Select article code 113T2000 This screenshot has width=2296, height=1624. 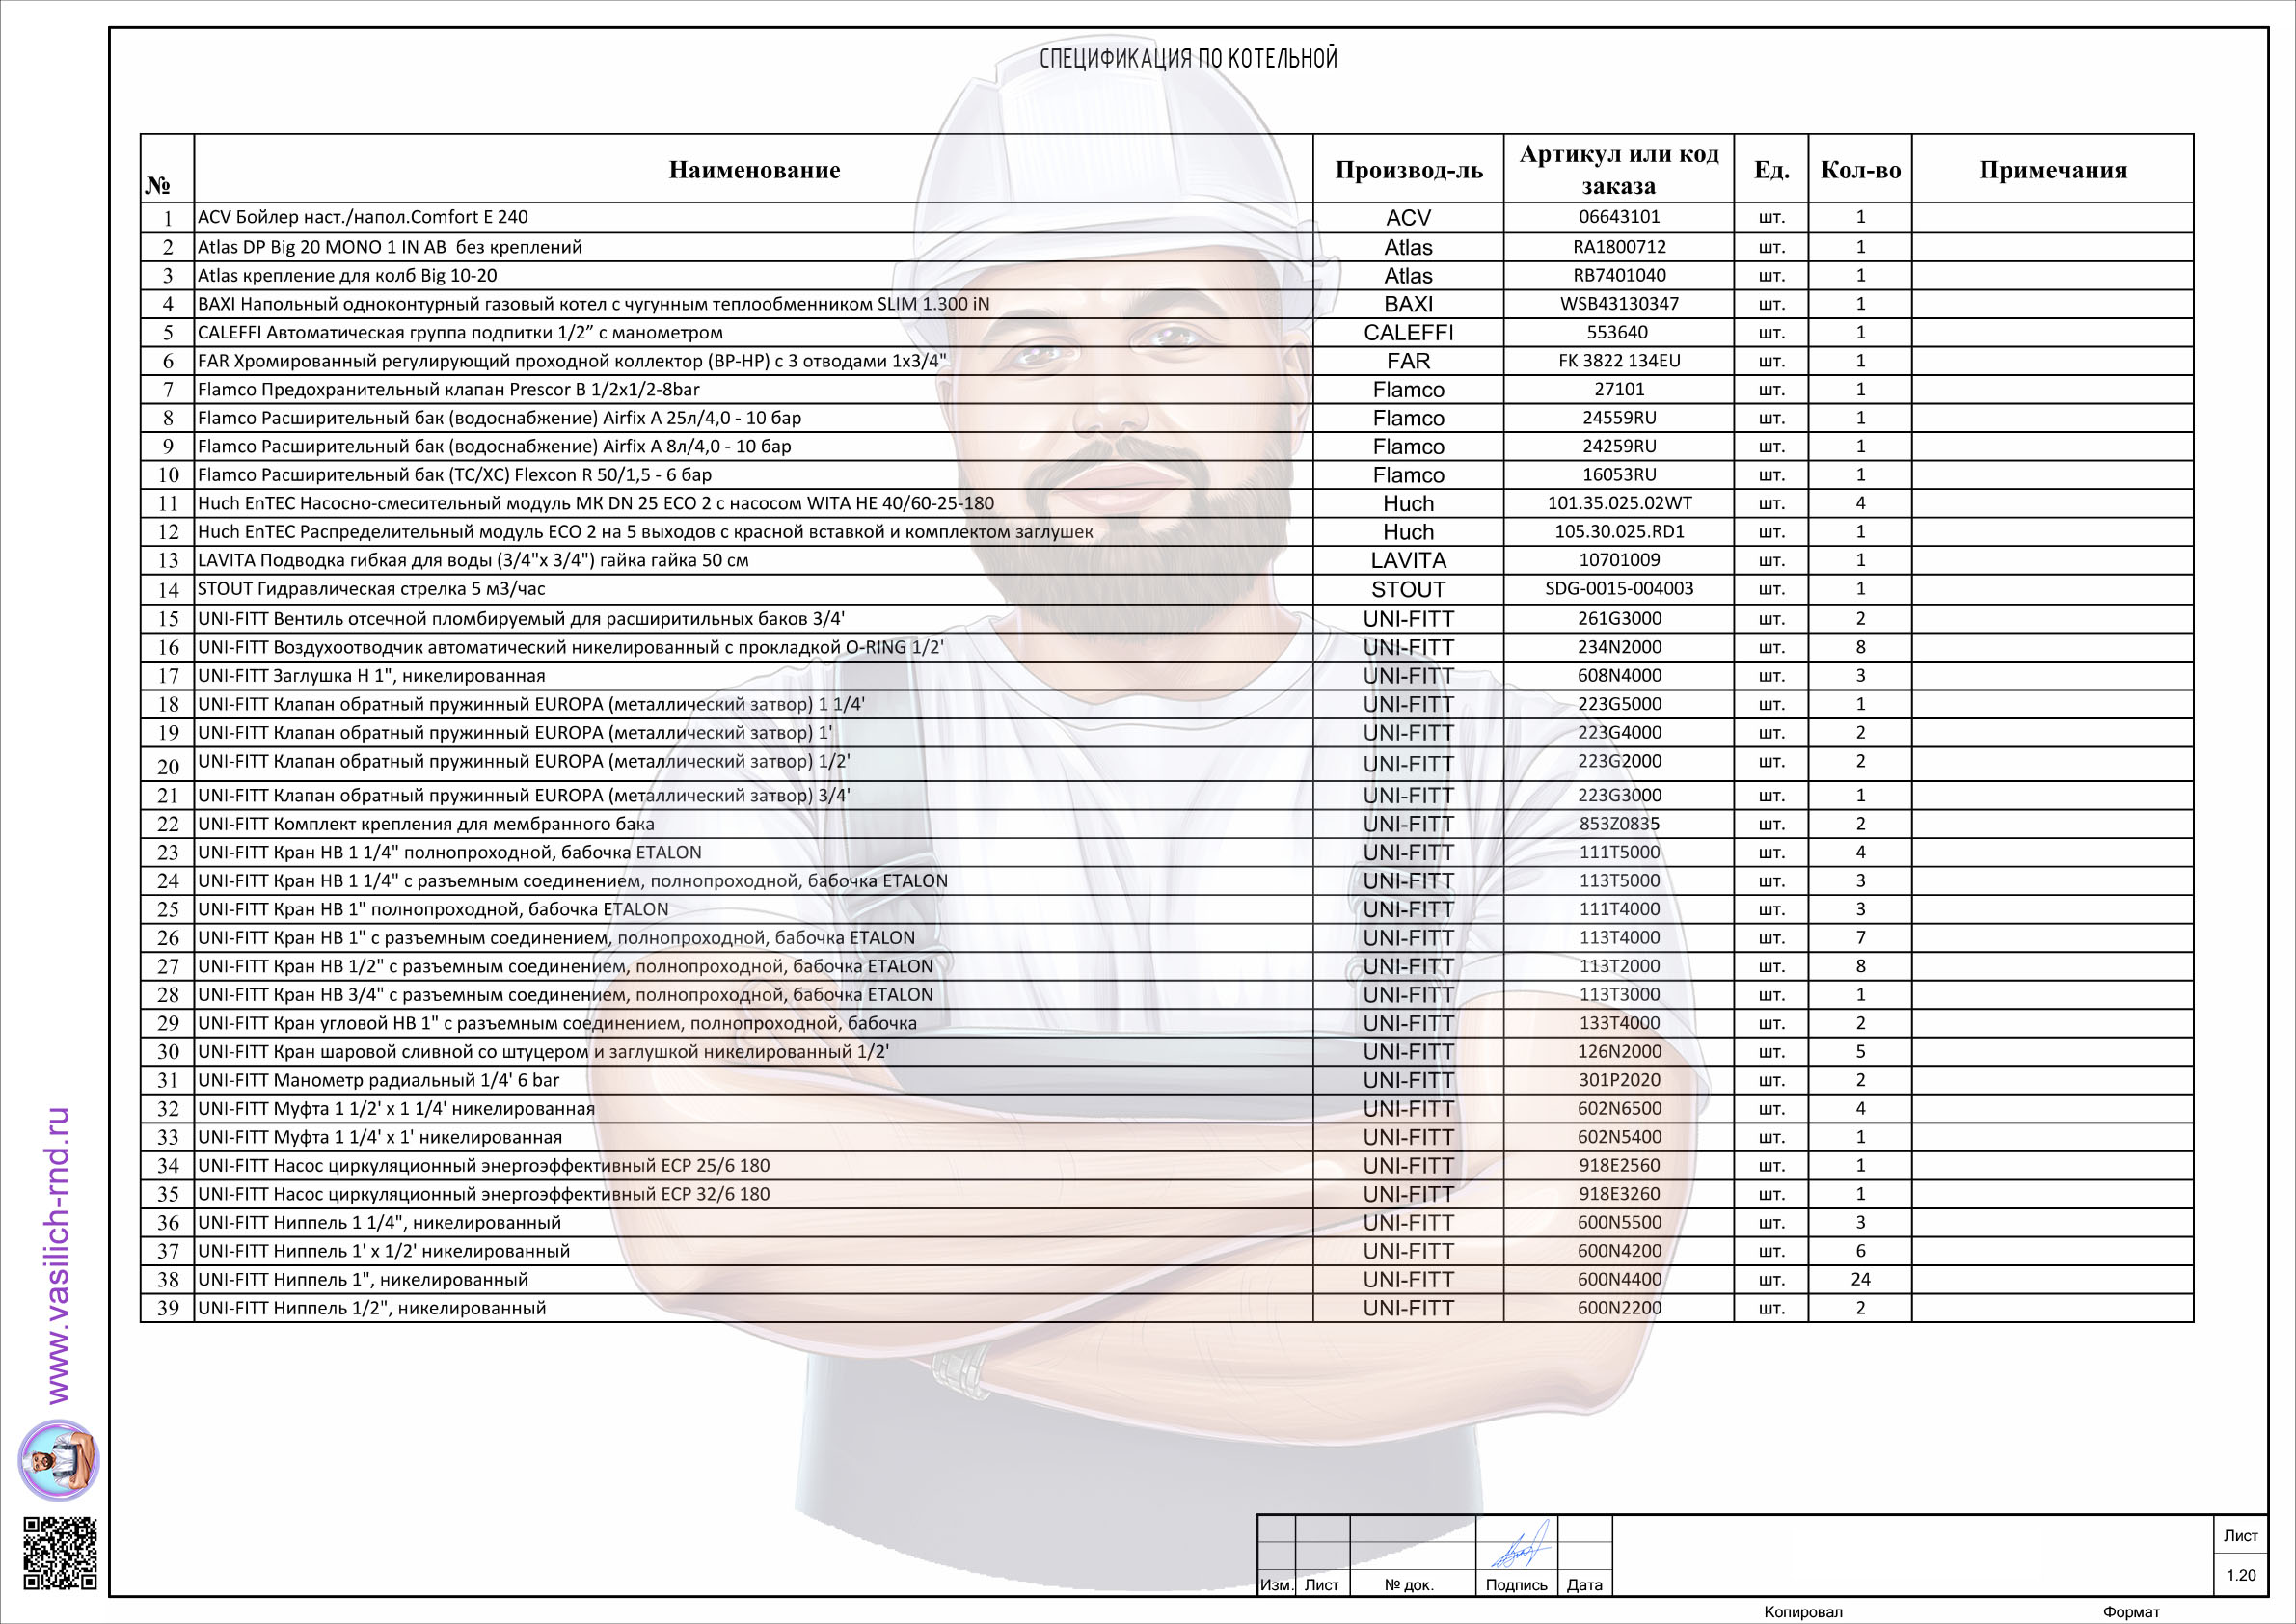tap(1619, 967)
